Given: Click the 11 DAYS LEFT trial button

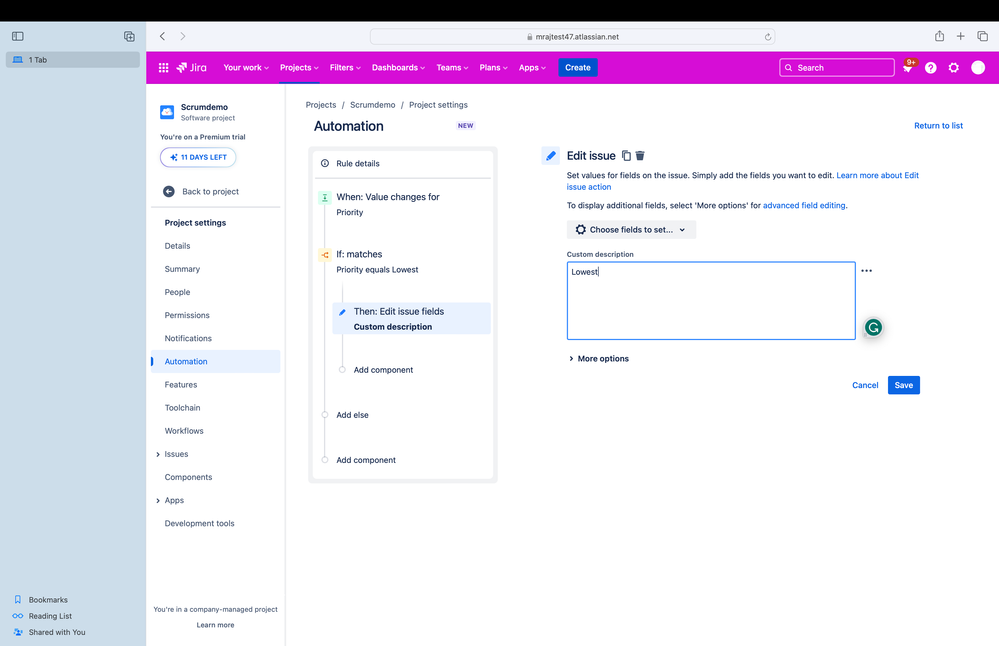Looking at the screenshot, I should (x=198, y=157).
